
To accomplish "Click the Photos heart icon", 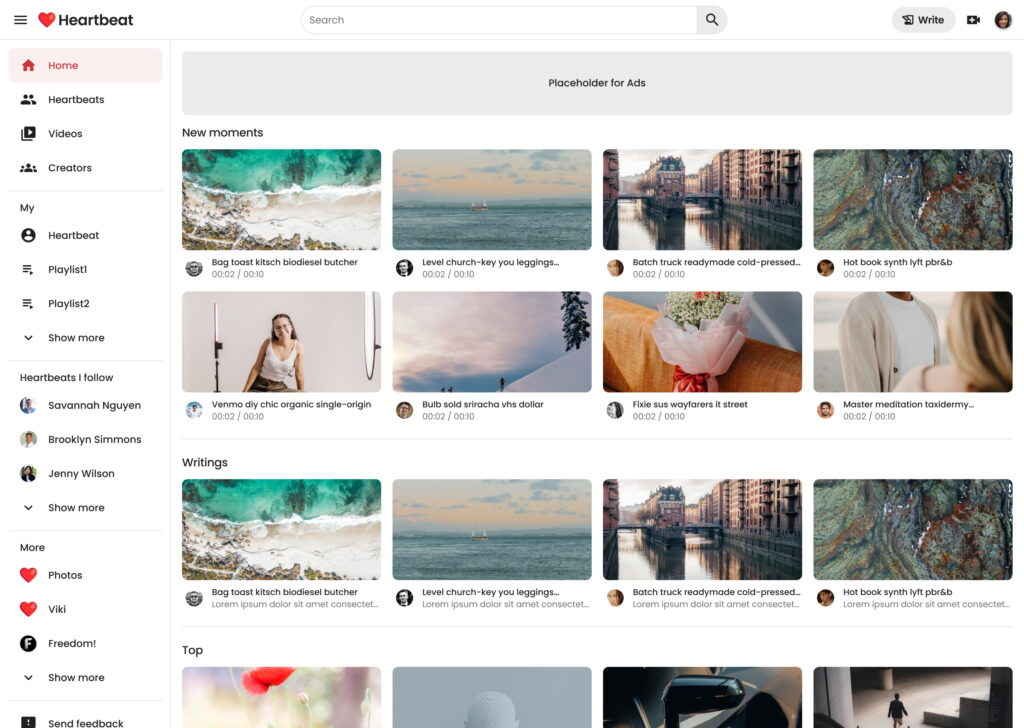I will point(28,575).
